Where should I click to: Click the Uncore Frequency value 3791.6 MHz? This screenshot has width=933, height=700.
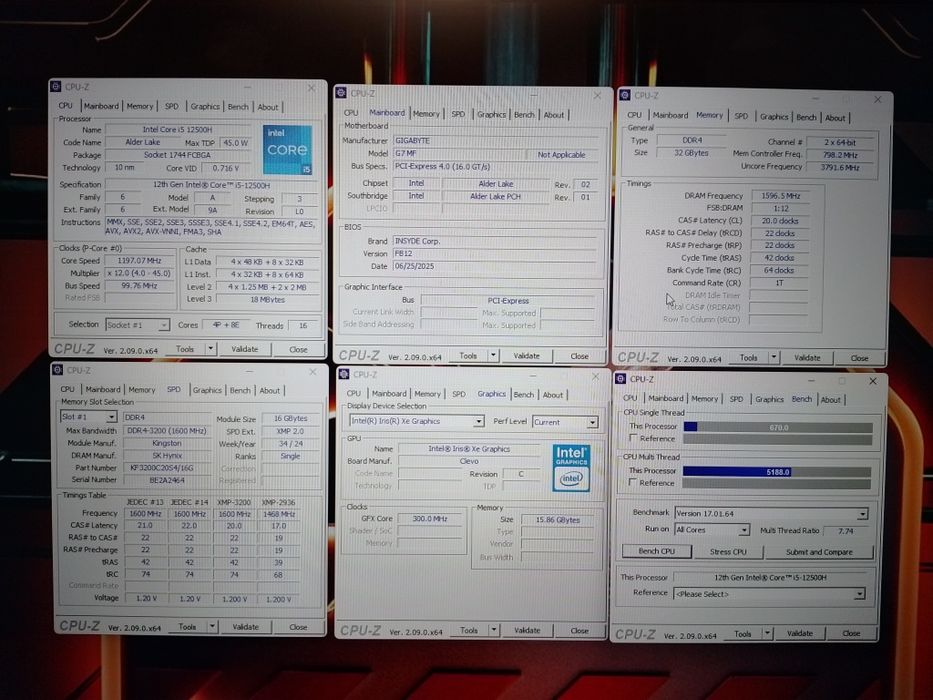tap(840, 167)
